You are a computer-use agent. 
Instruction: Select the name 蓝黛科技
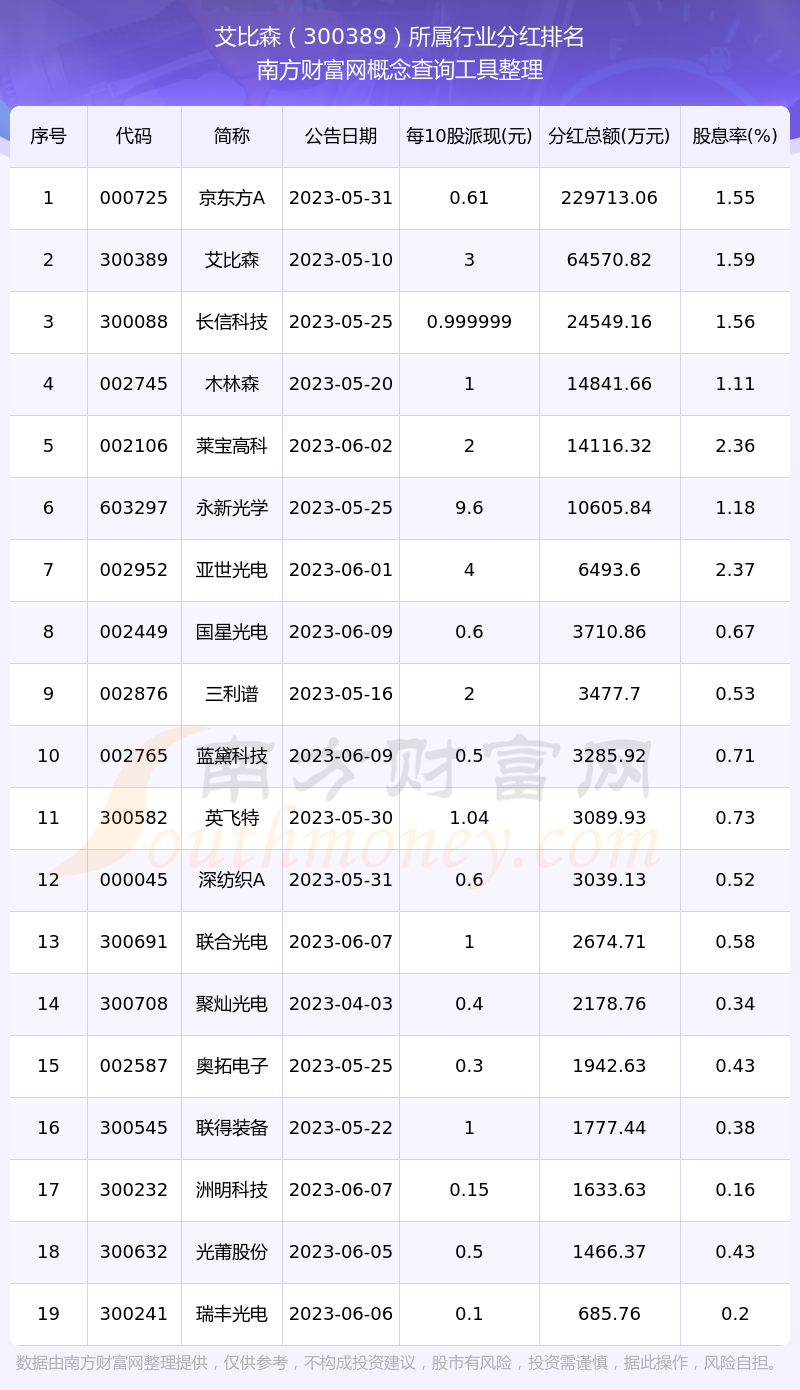(x=232, y=756)
